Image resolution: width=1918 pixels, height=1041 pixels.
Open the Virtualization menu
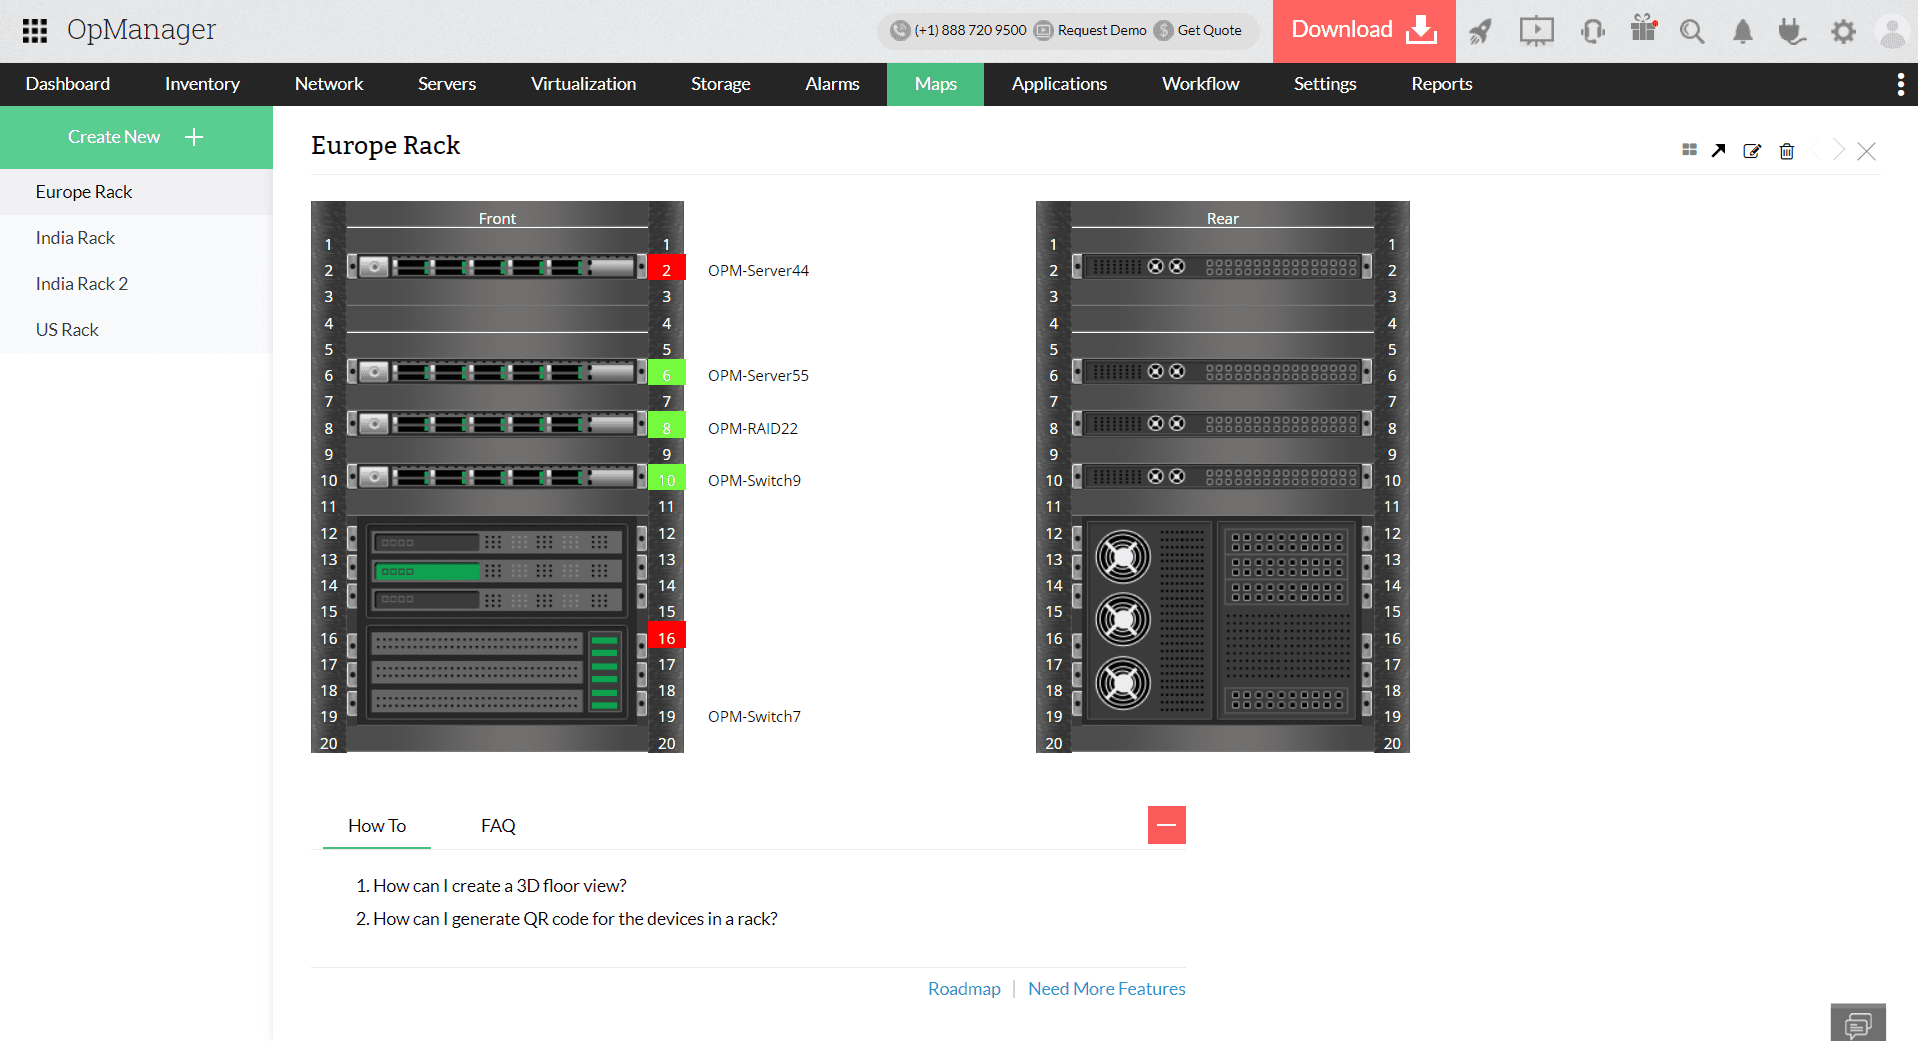pyautogui.click(x=583, y=84)
